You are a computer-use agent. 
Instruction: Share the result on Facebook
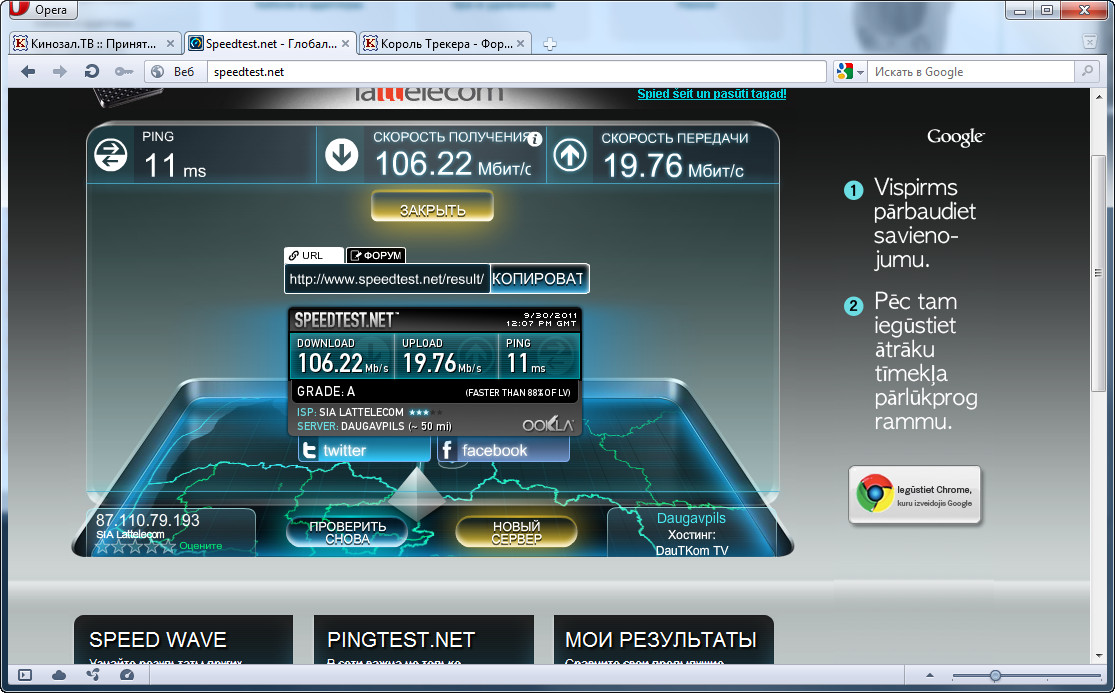[503, 450]
